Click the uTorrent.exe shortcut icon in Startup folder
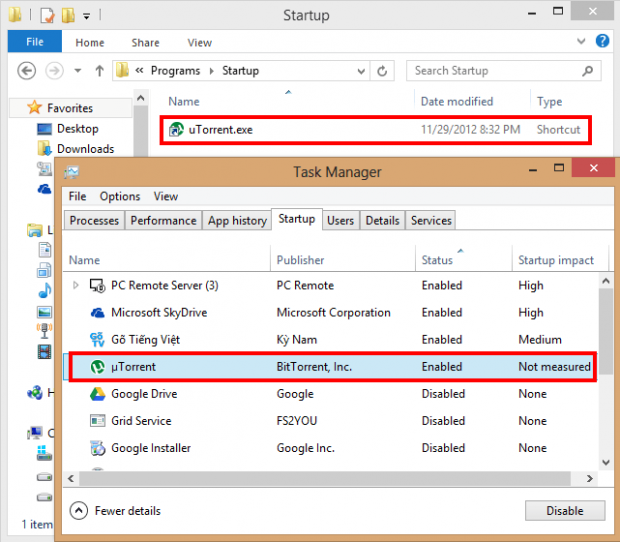This screenshot has height=542, width=620. point(176,129)
